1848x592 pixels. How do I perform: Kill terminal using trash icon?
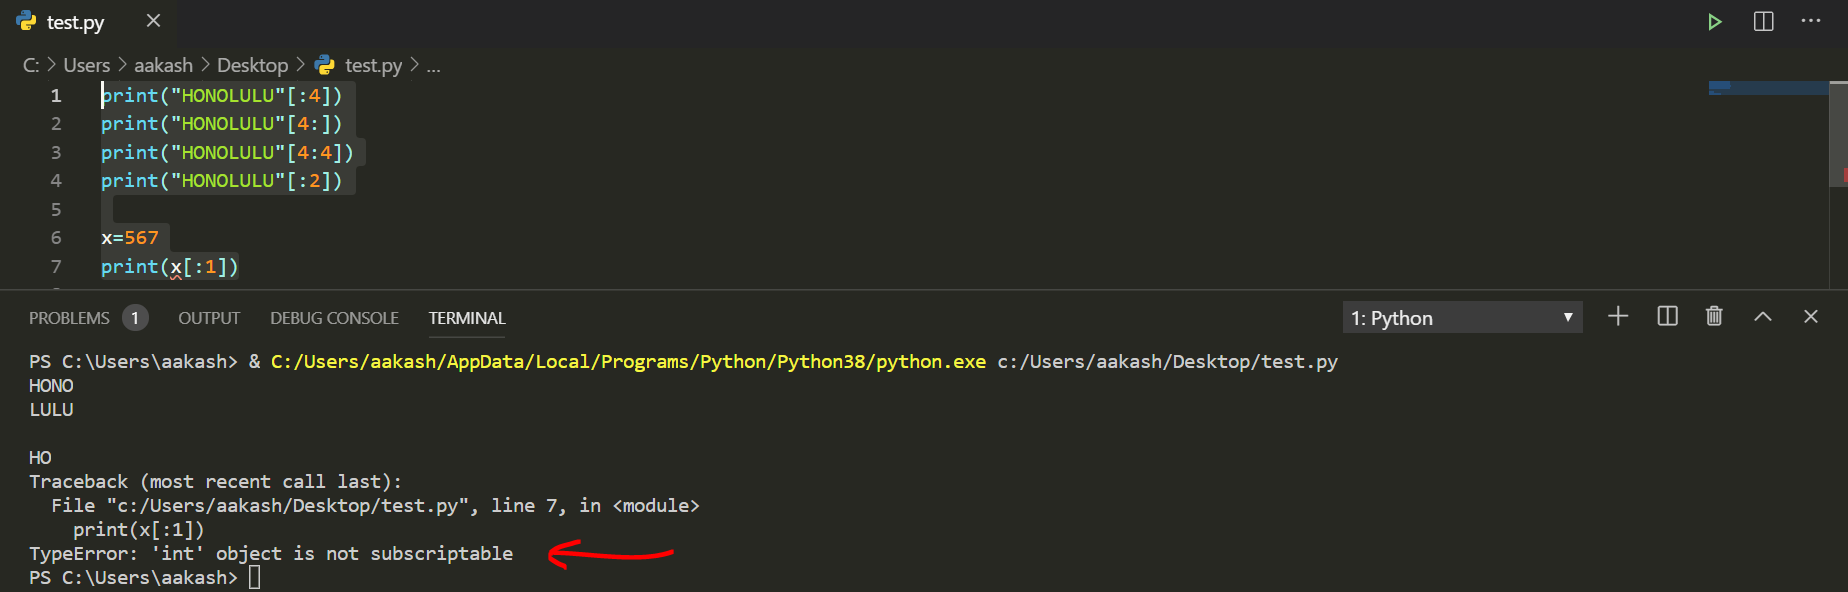pos(1714,317)
